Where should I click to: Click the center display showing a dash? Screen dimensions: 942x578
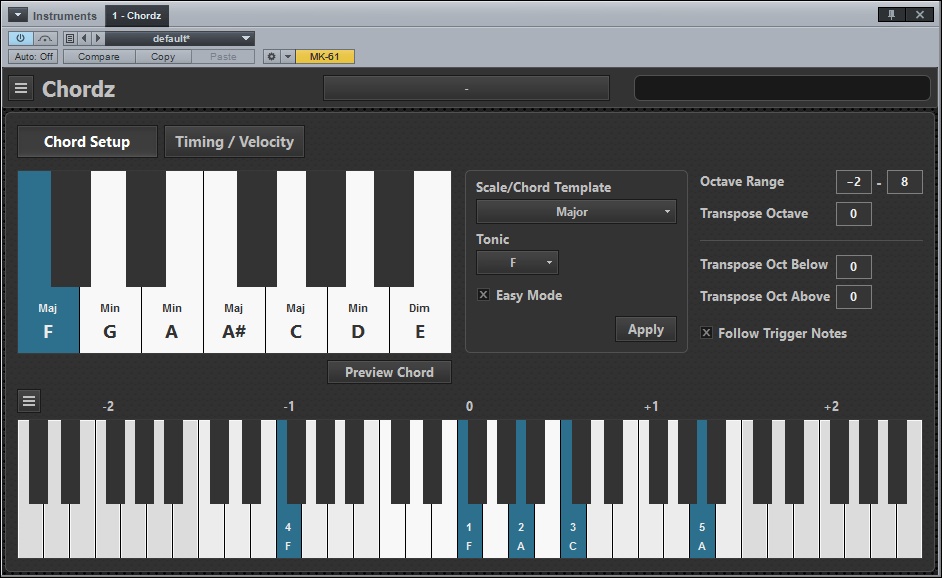tap(466, 88)
